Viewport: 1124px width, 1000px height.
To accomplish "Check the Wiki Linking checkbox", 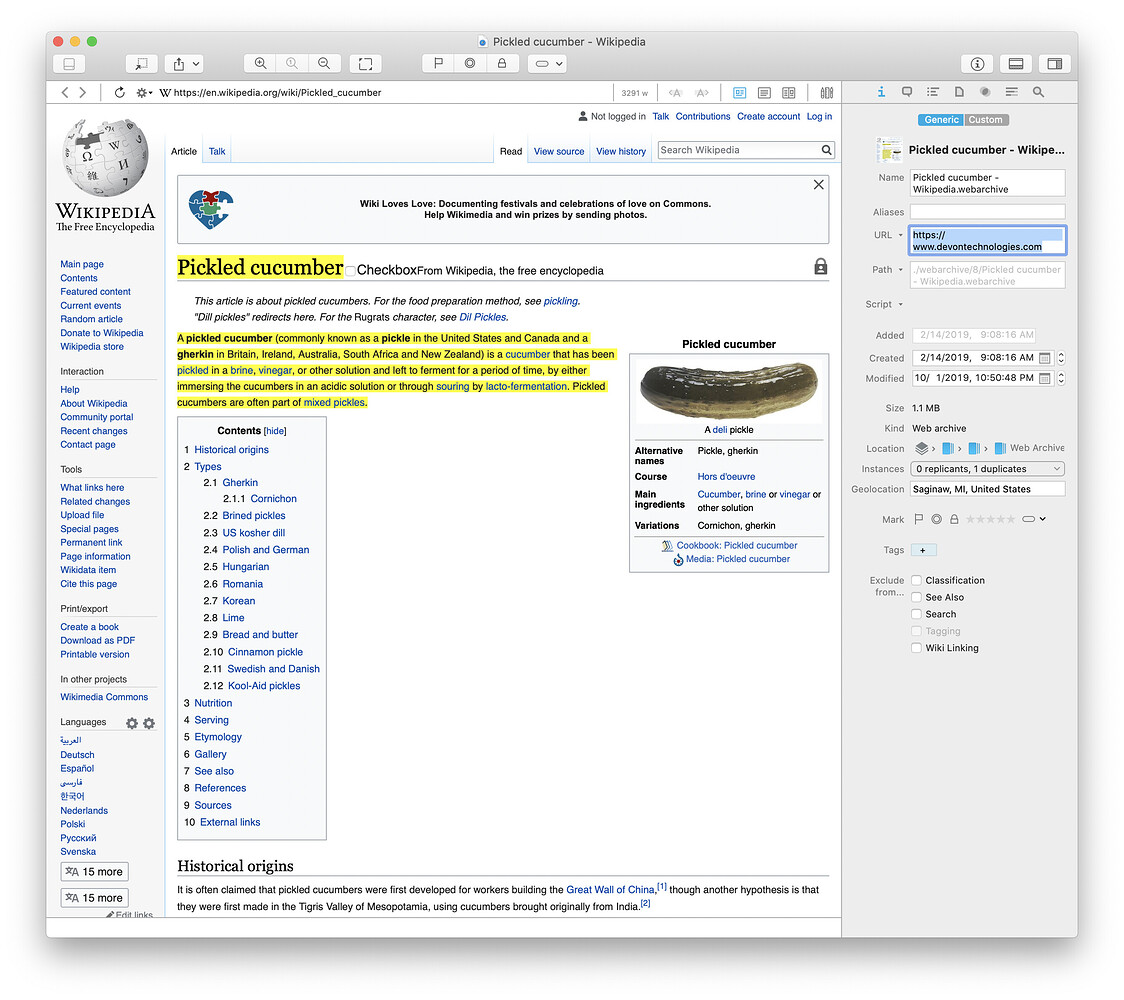I will [x=916, y=648].
